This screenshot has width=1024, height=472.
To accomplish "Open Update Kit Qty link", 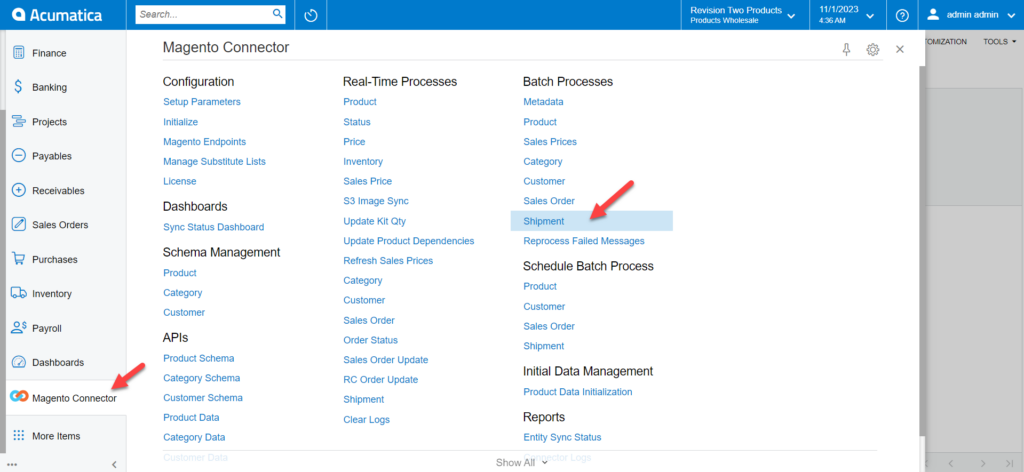I will click(374, 221).
